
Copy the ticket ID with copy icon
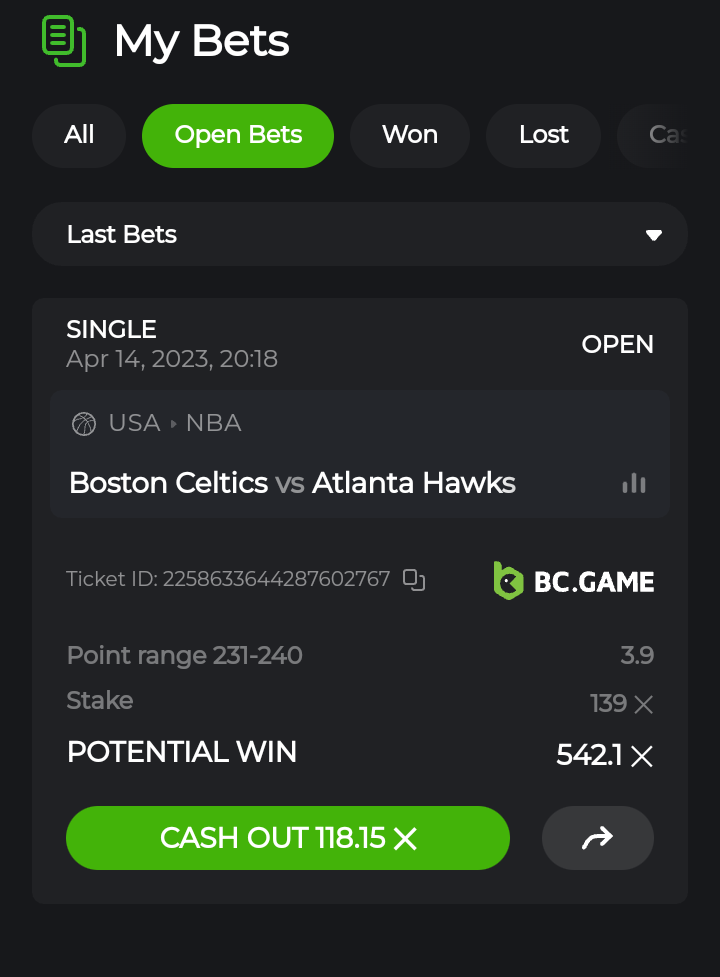coord(414,579)
